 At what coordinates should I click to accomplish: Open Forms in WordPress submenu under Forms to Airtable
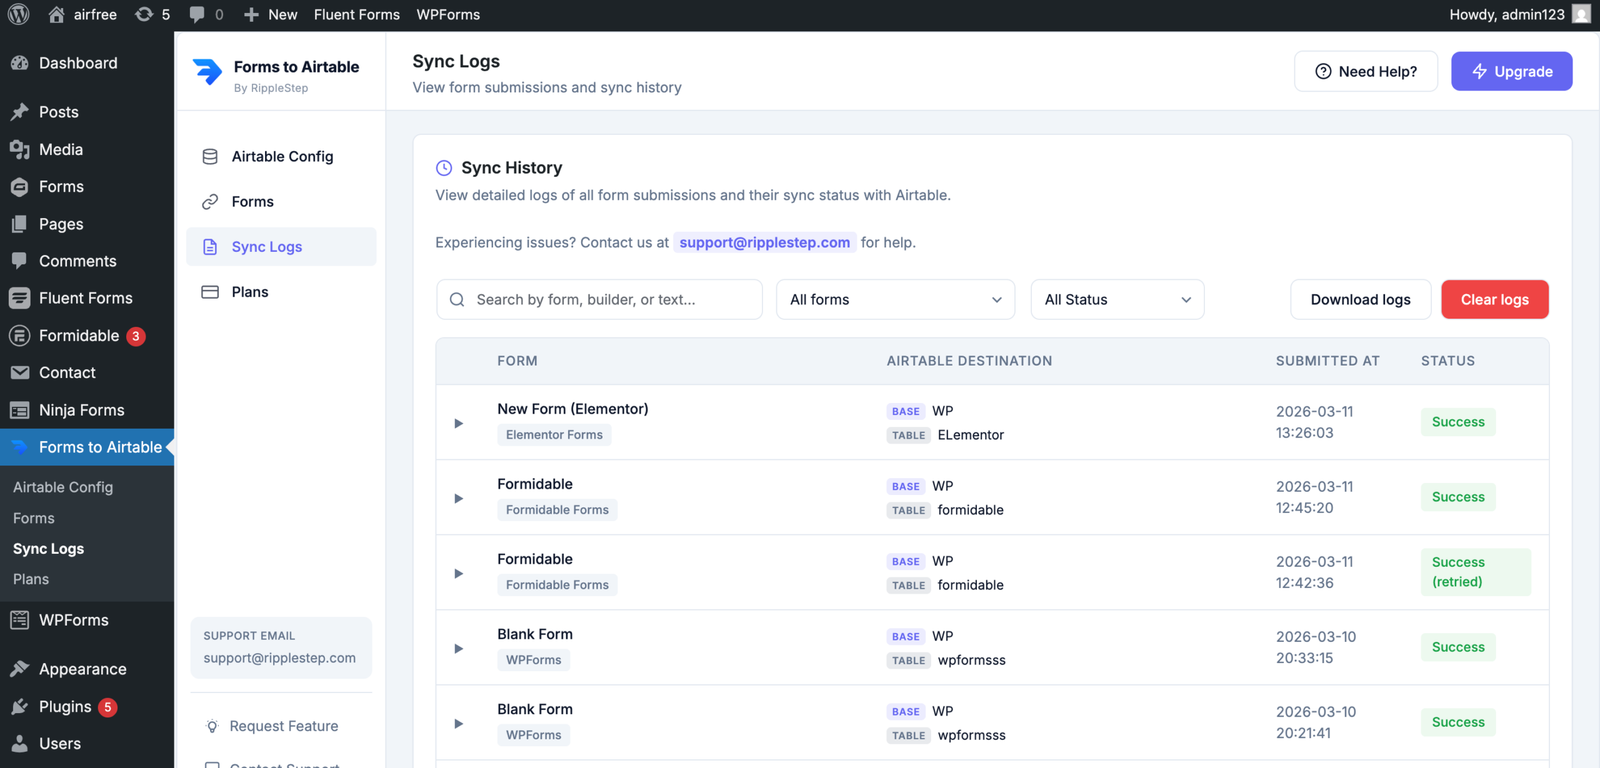(34, 518)
